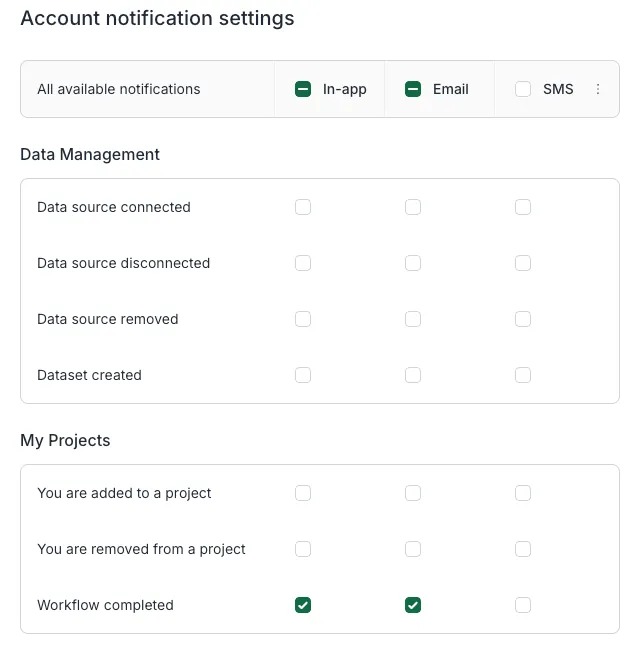Check In-app for Data source disconnected
The height and width of the screenshot is (655, 641).
pos(303,263)
